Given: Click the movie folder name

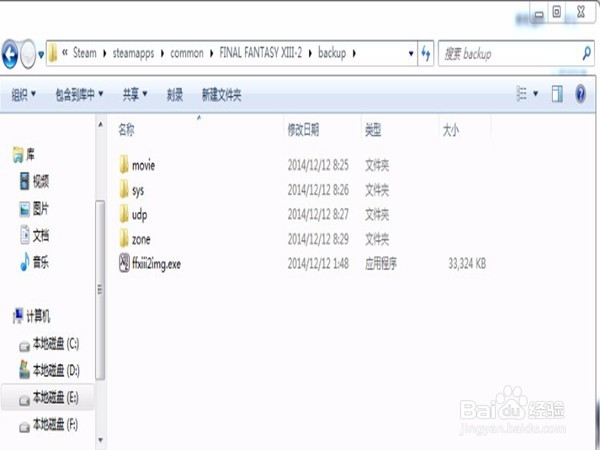Looking at the screenshot, I should point(143,166).
